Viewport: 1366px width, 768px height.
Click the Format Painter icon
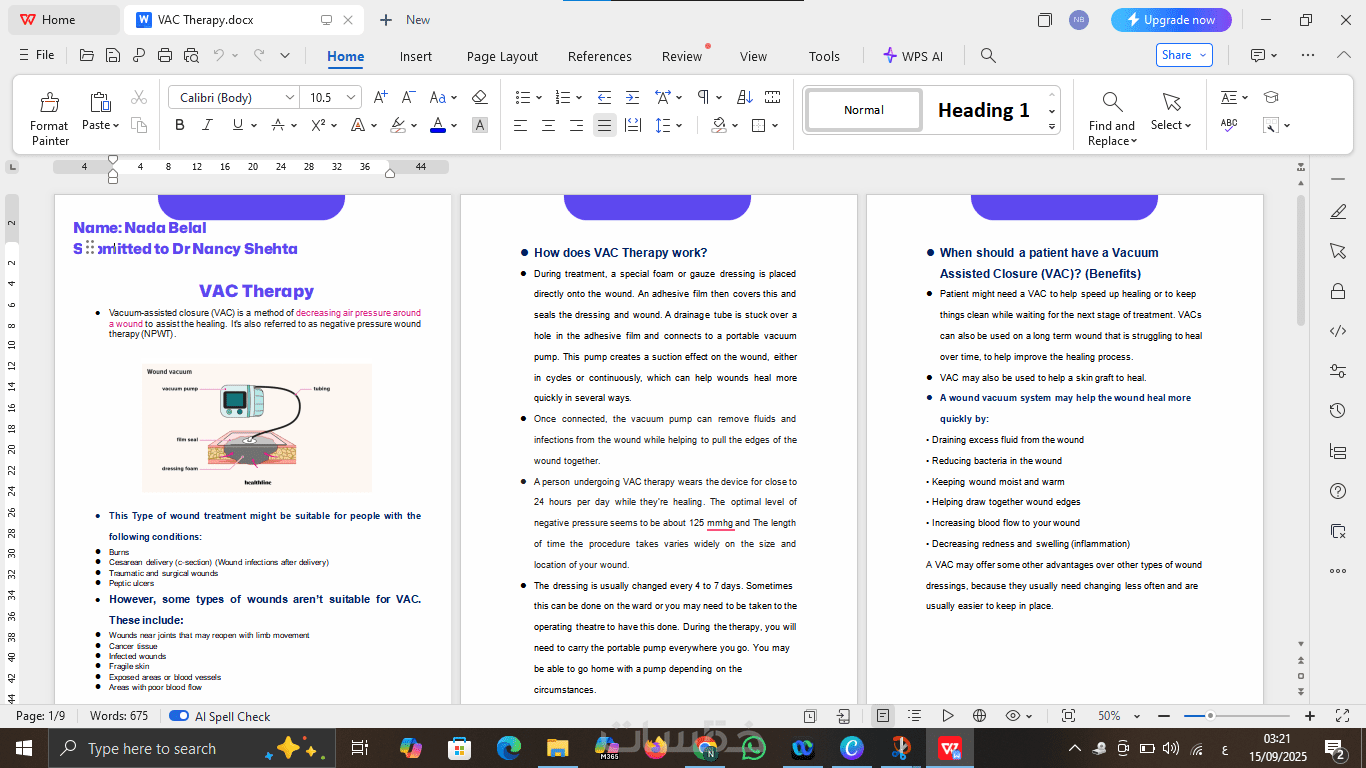[49, 102]
